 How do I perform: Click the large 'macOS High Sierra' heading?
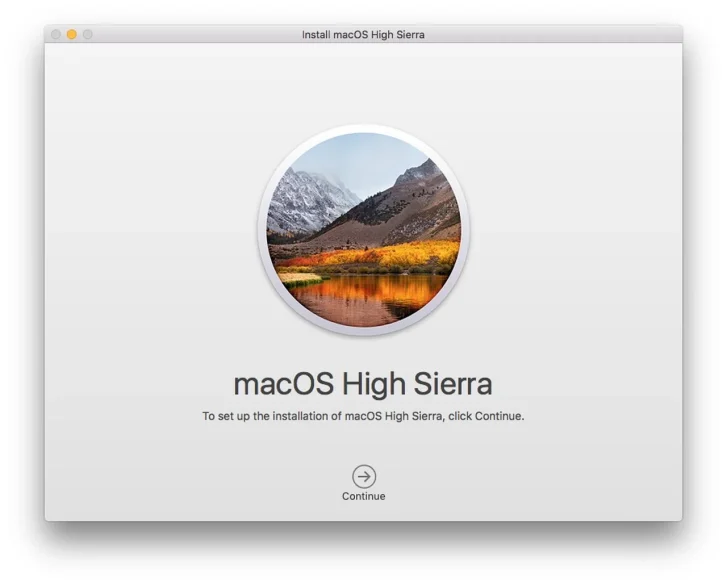pyautogui.click(x=363, y=384)
